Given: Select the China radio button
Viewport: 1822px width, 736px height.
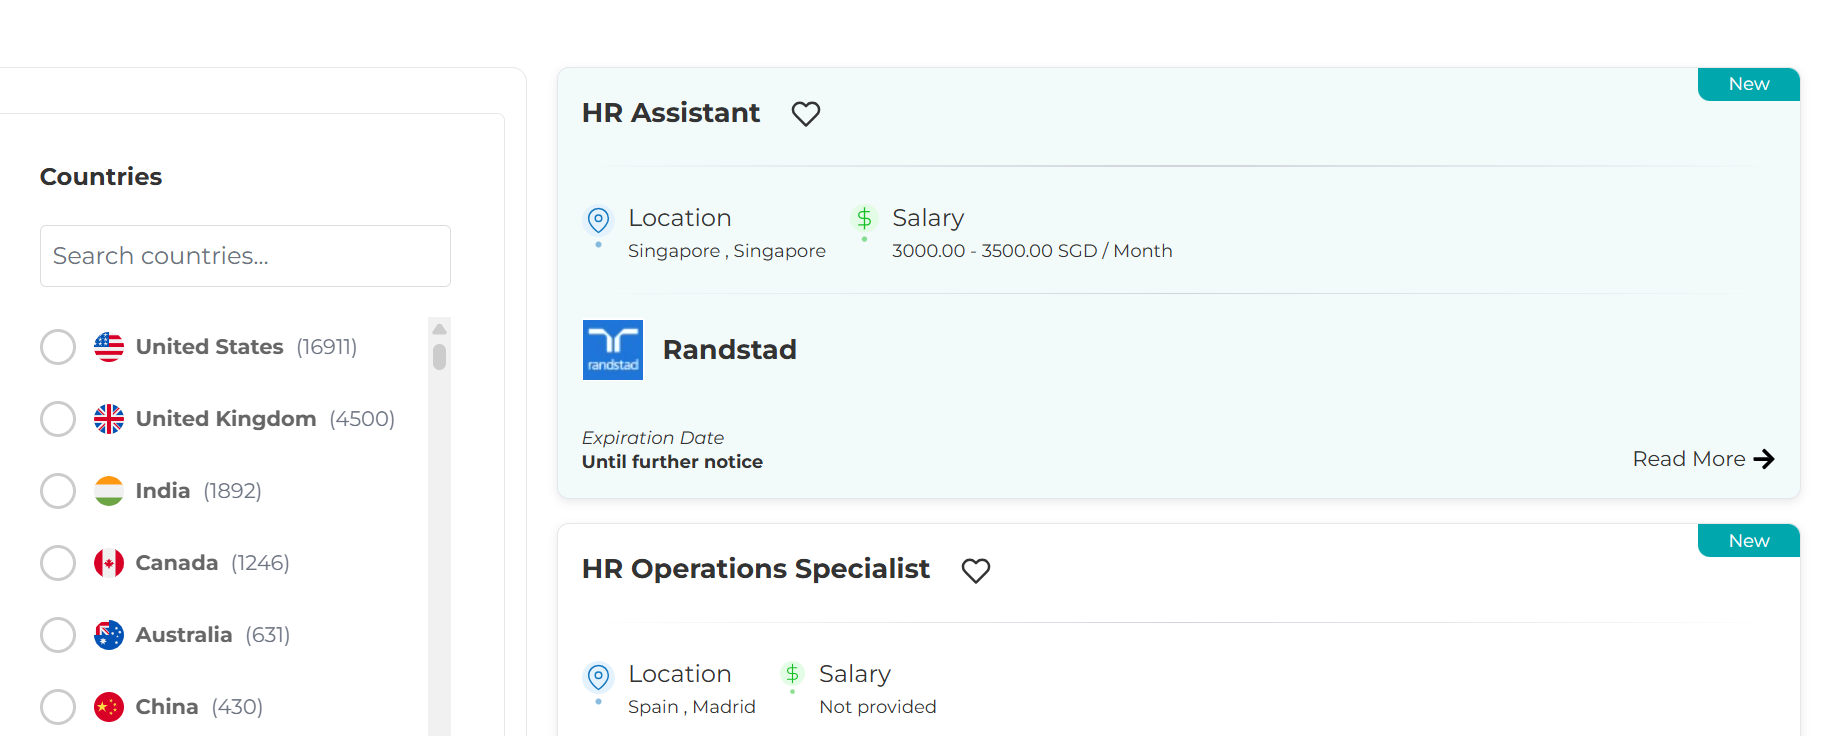Looking at the screenshot, I should point(58,707).
